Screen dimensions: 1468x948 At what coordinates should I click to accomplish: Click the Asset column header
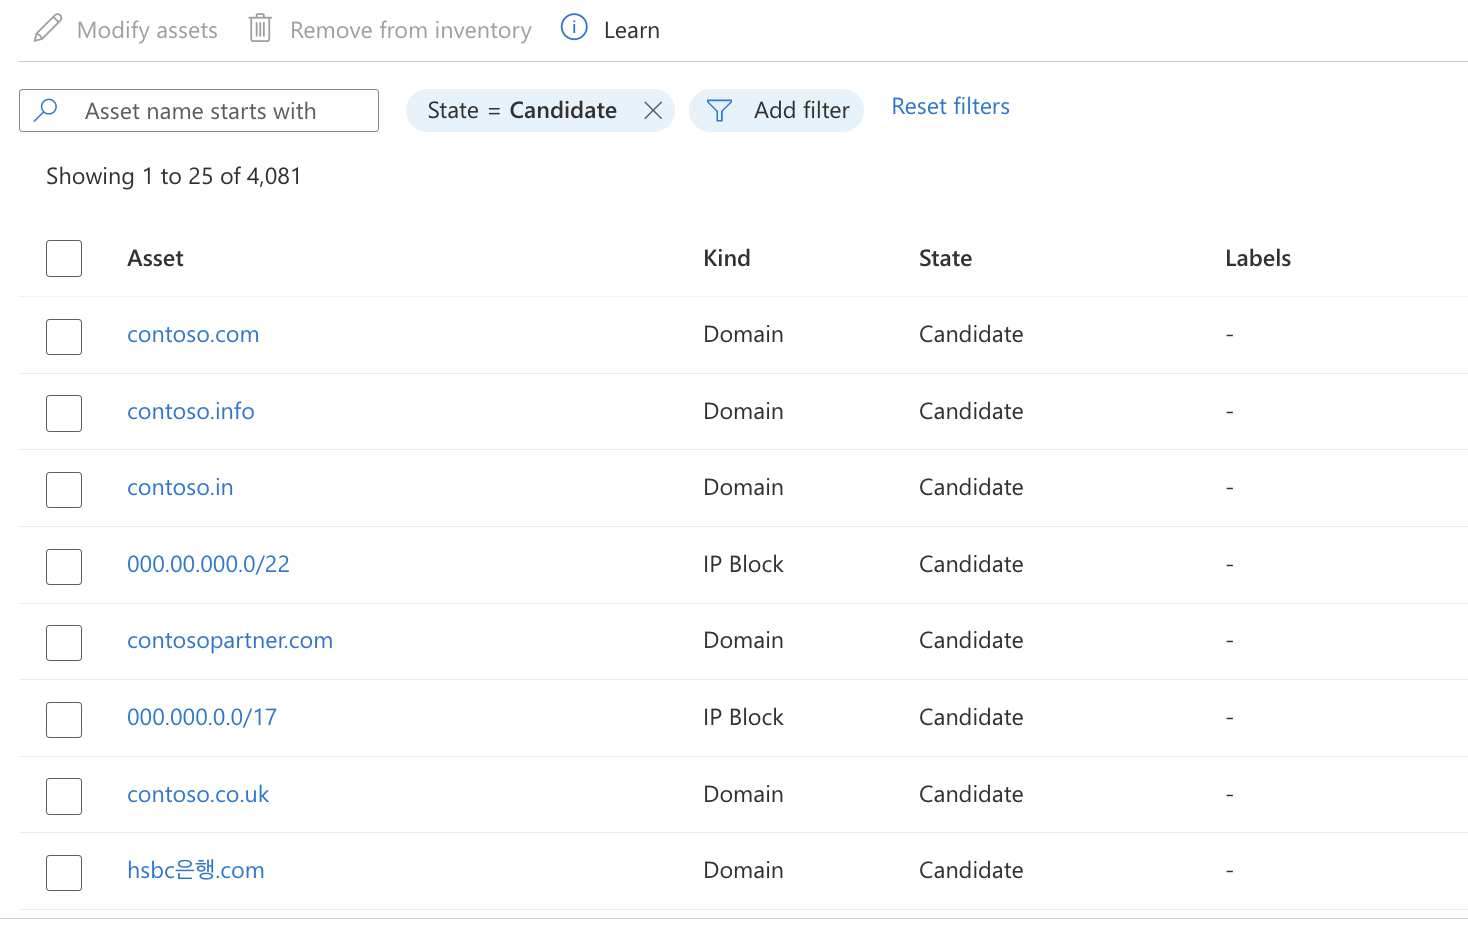pos(155,259)
